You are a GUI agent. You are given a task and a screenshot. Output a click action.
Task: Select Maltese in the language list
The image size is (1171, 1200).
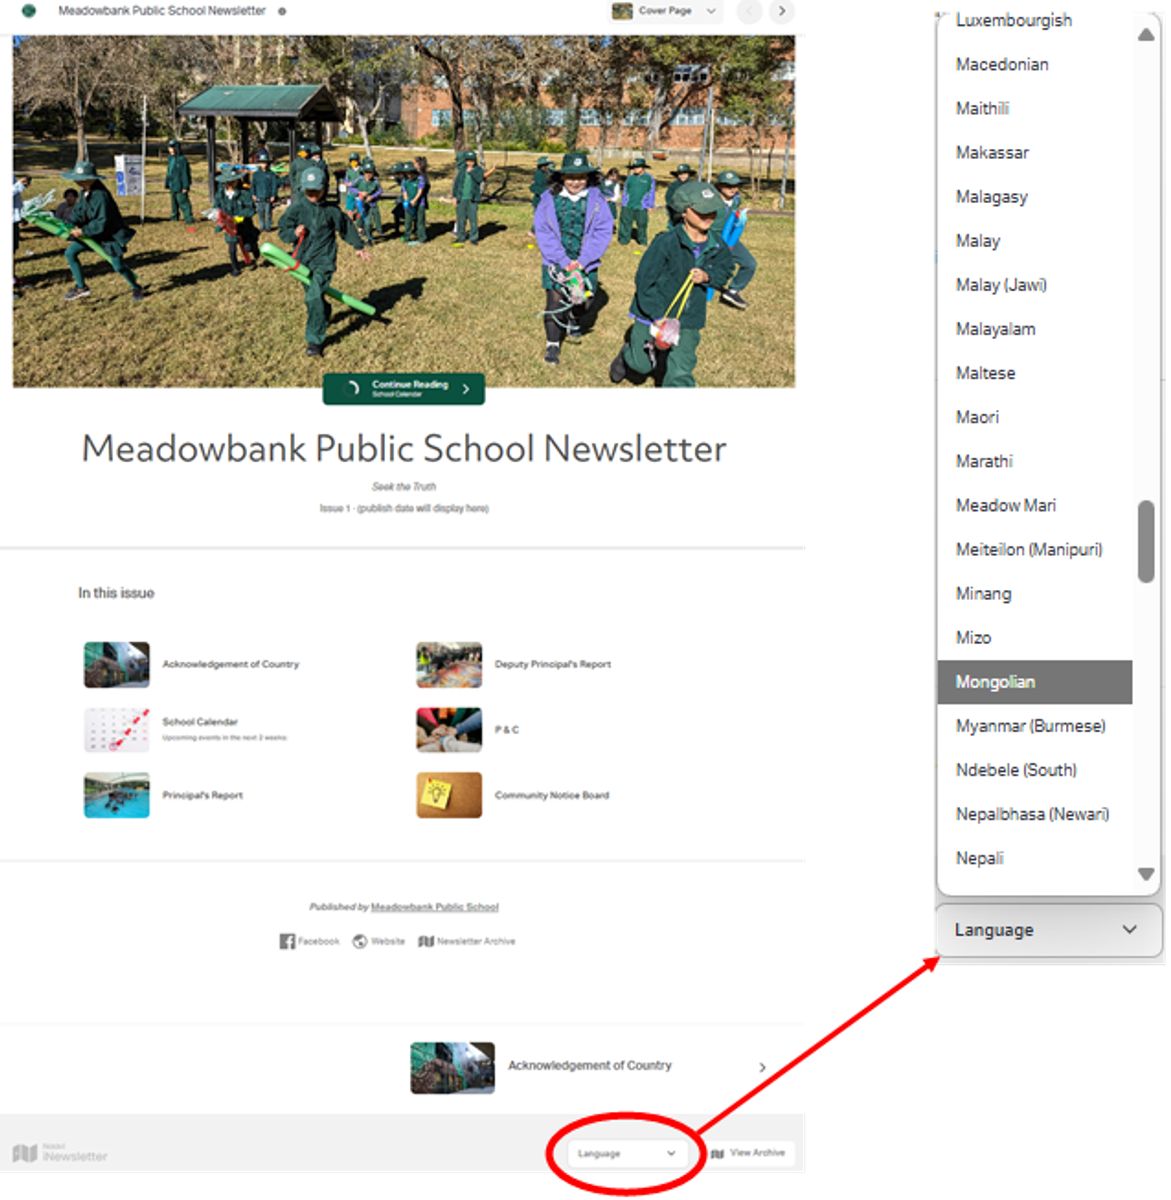[x=1035, y=373]
